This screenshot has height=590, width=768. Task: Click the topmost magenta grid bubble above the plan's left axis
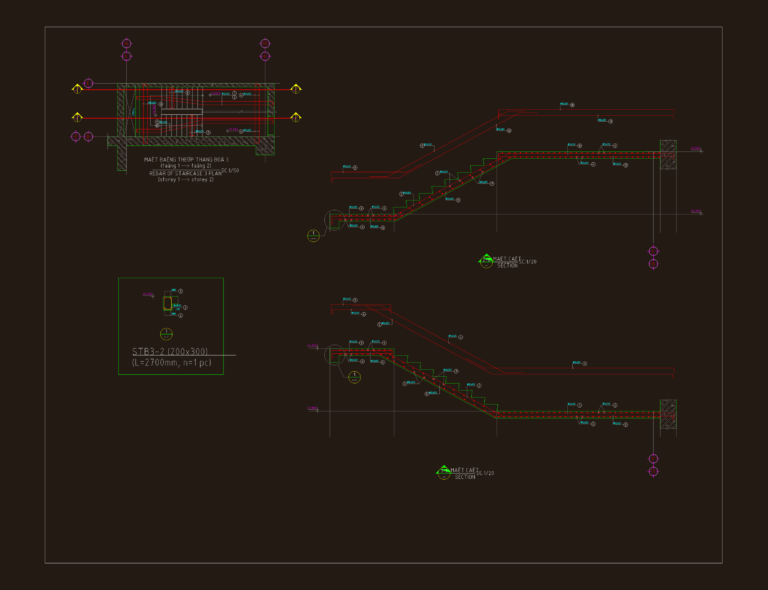(126, 44)
